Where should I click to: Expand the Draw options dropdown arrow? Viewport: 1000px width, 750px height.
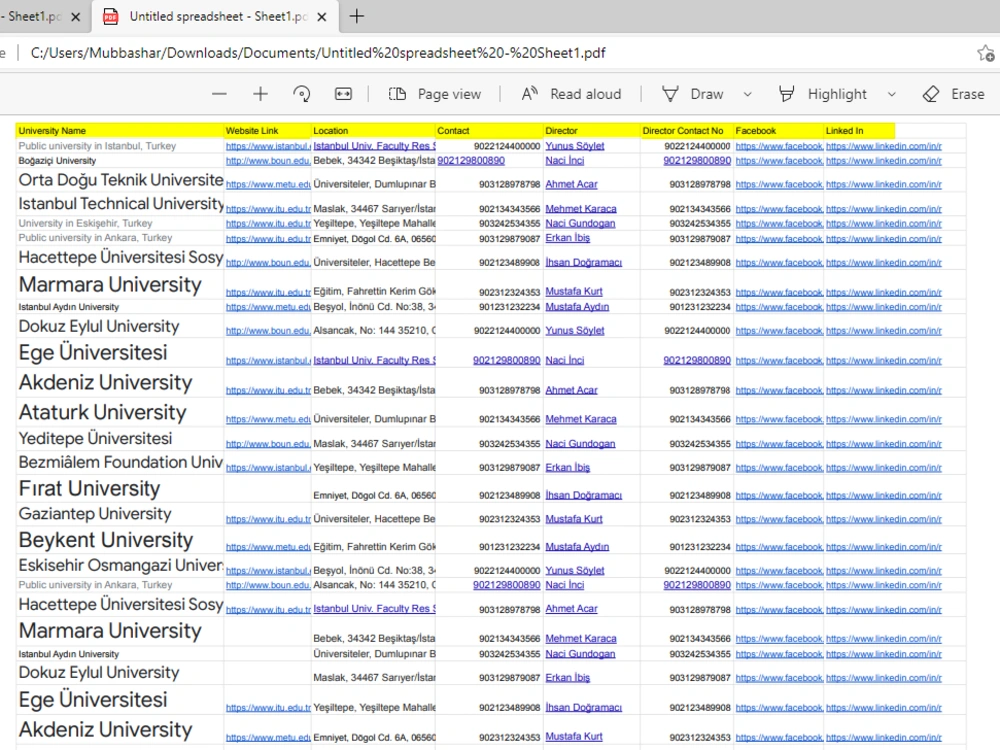click(747, 94)
